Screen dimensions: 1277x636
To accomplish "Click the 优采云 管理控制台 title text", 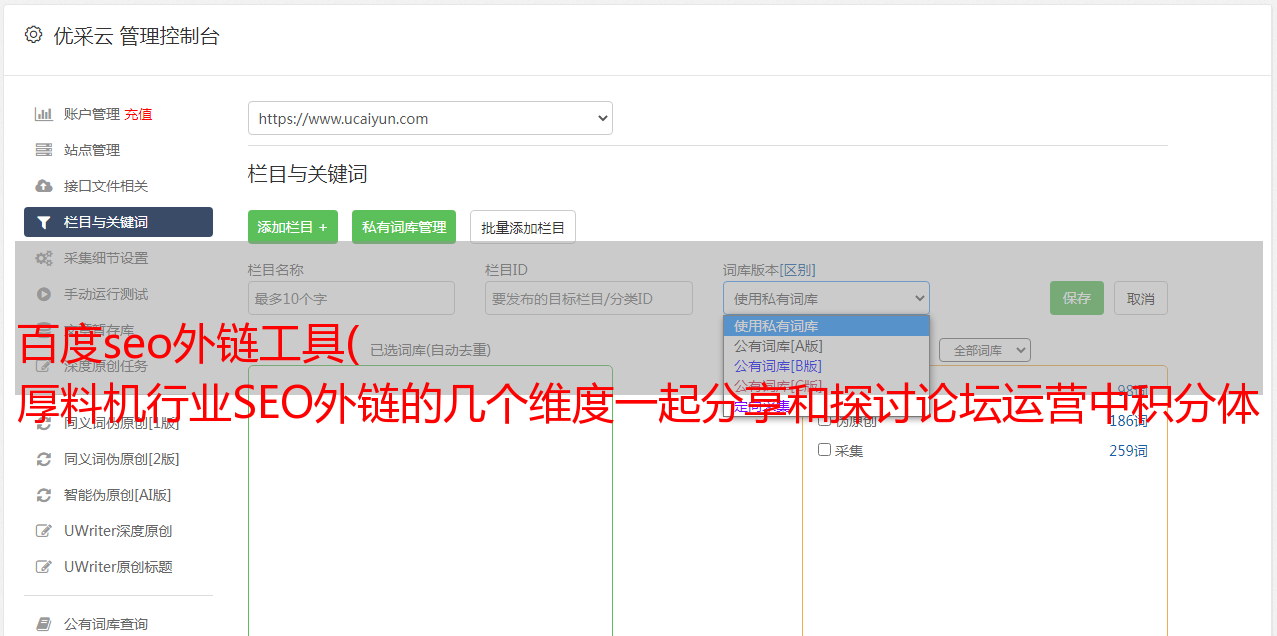I will [136, 36].
